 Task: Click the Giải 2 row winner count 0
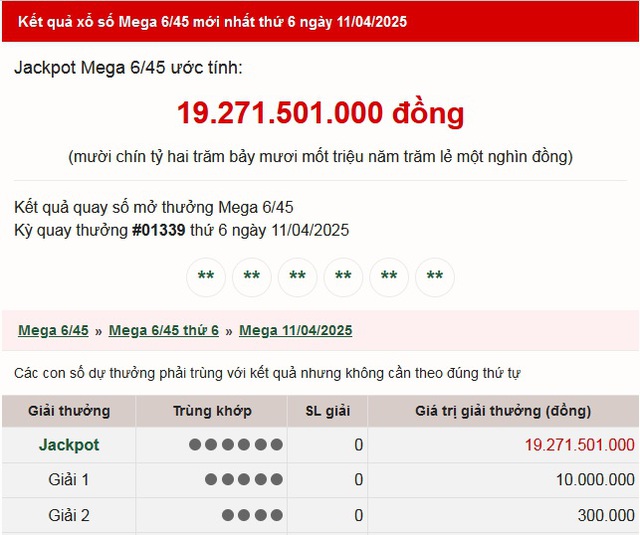click(358, 515)
